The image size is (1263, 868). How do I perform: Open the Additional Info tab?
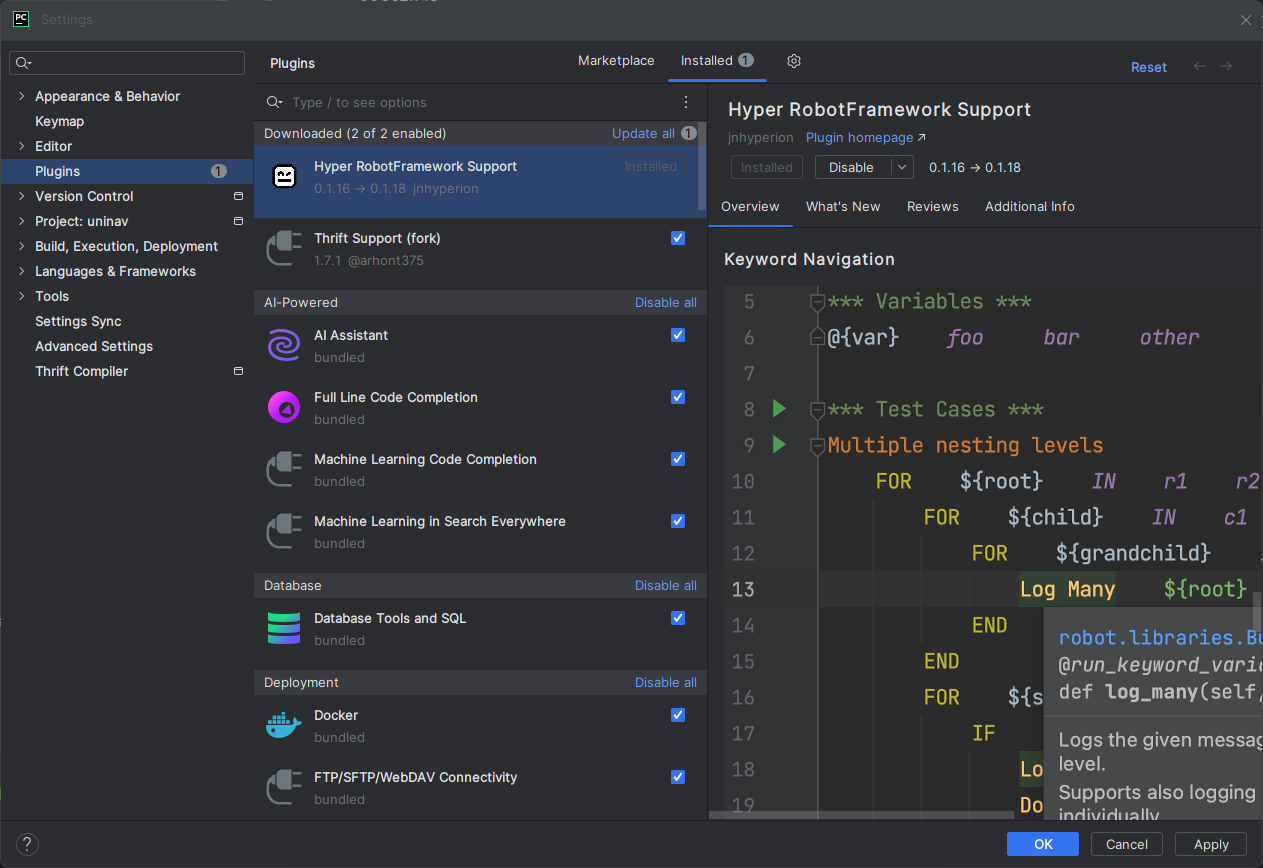[1030, 206]
